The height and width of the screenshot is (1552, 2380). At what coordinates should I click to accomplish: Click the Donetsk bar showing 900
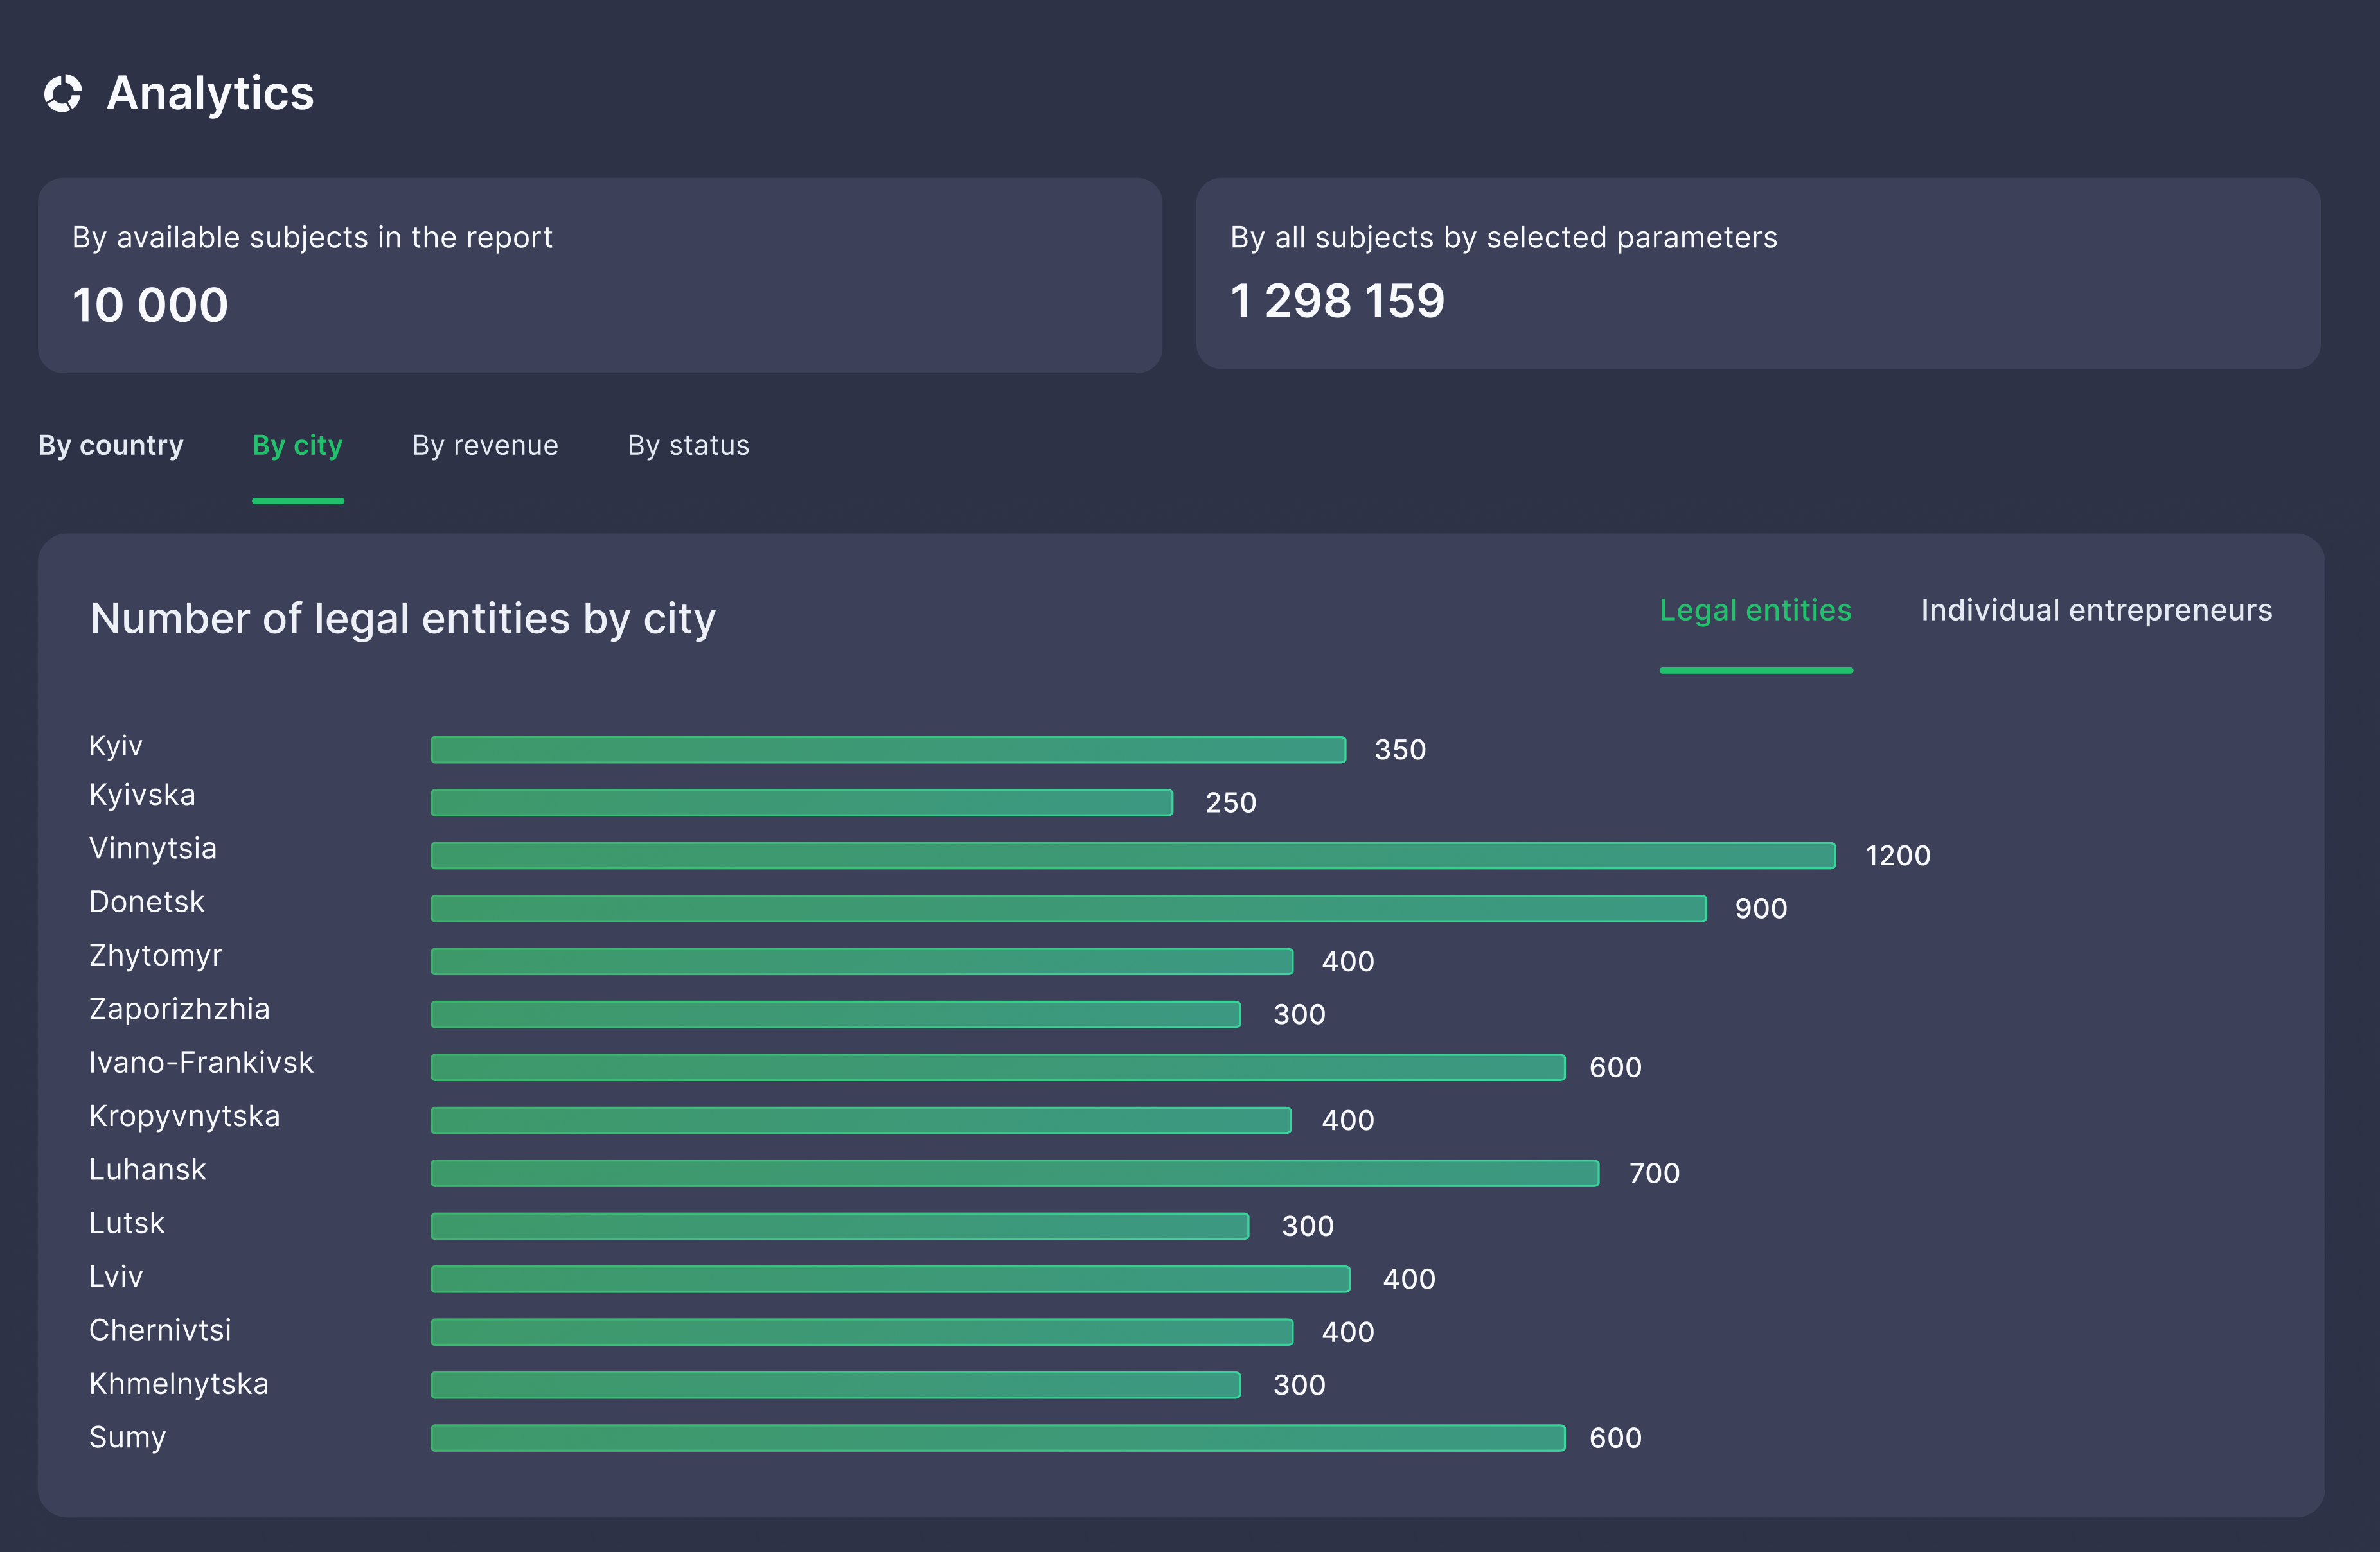1068,908
